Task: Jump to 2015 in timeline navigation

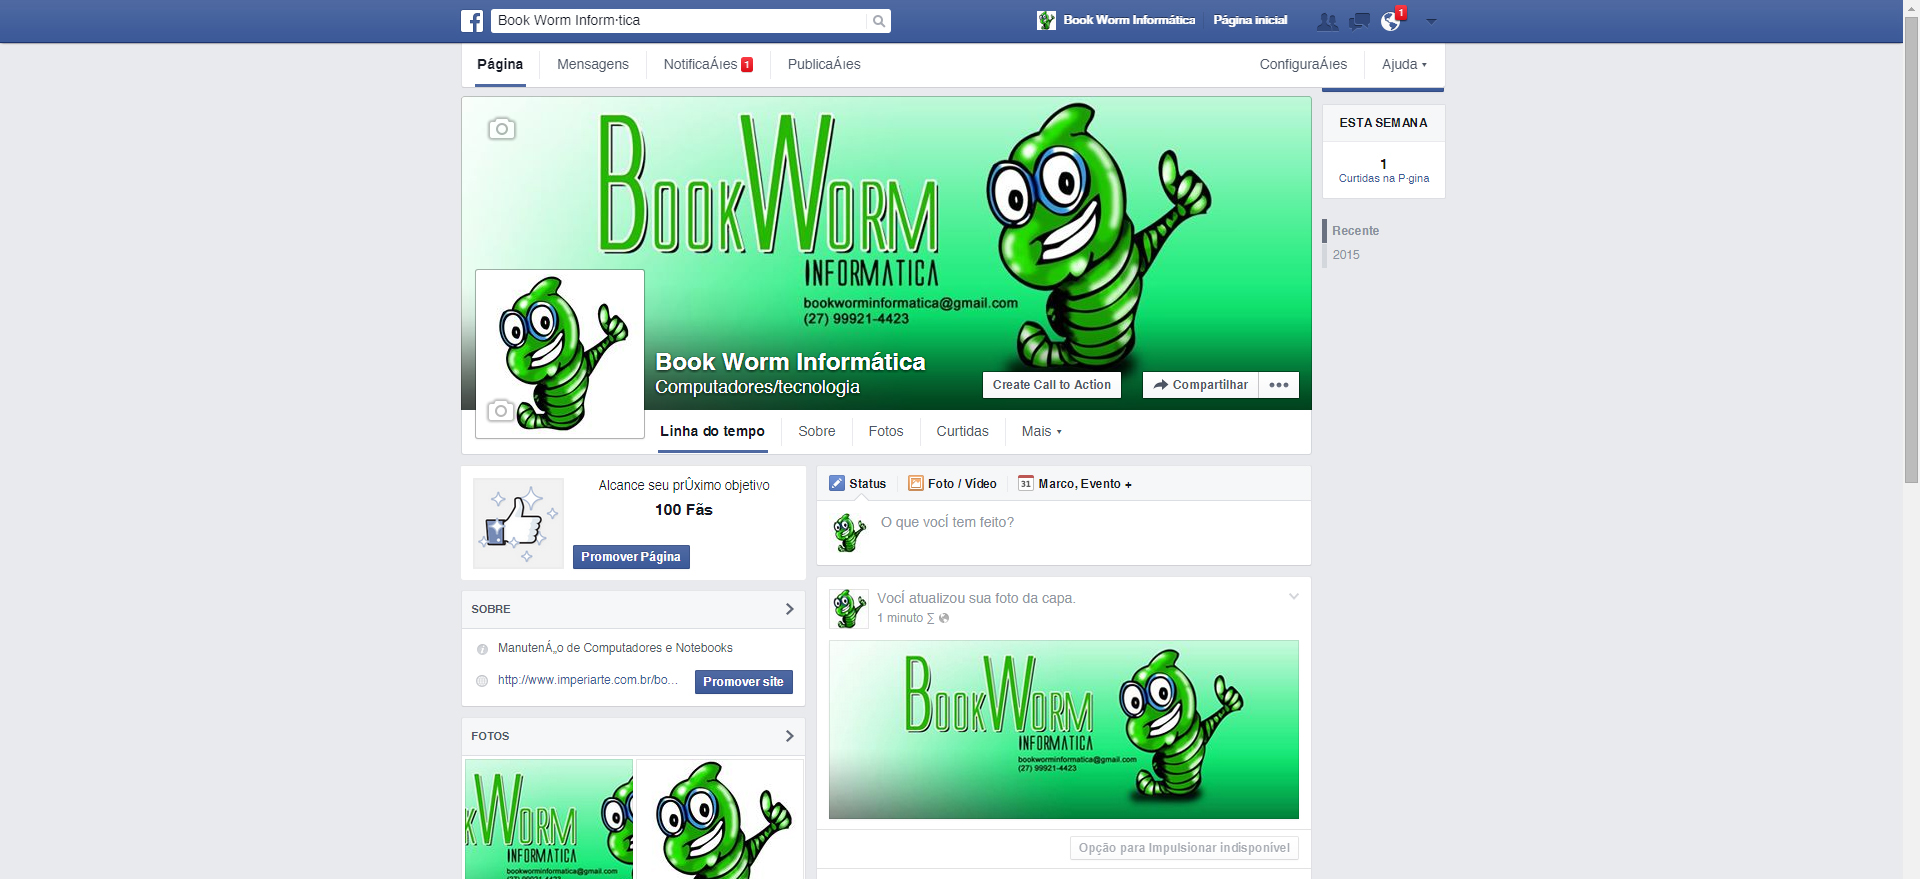Action: (1346, 255)
